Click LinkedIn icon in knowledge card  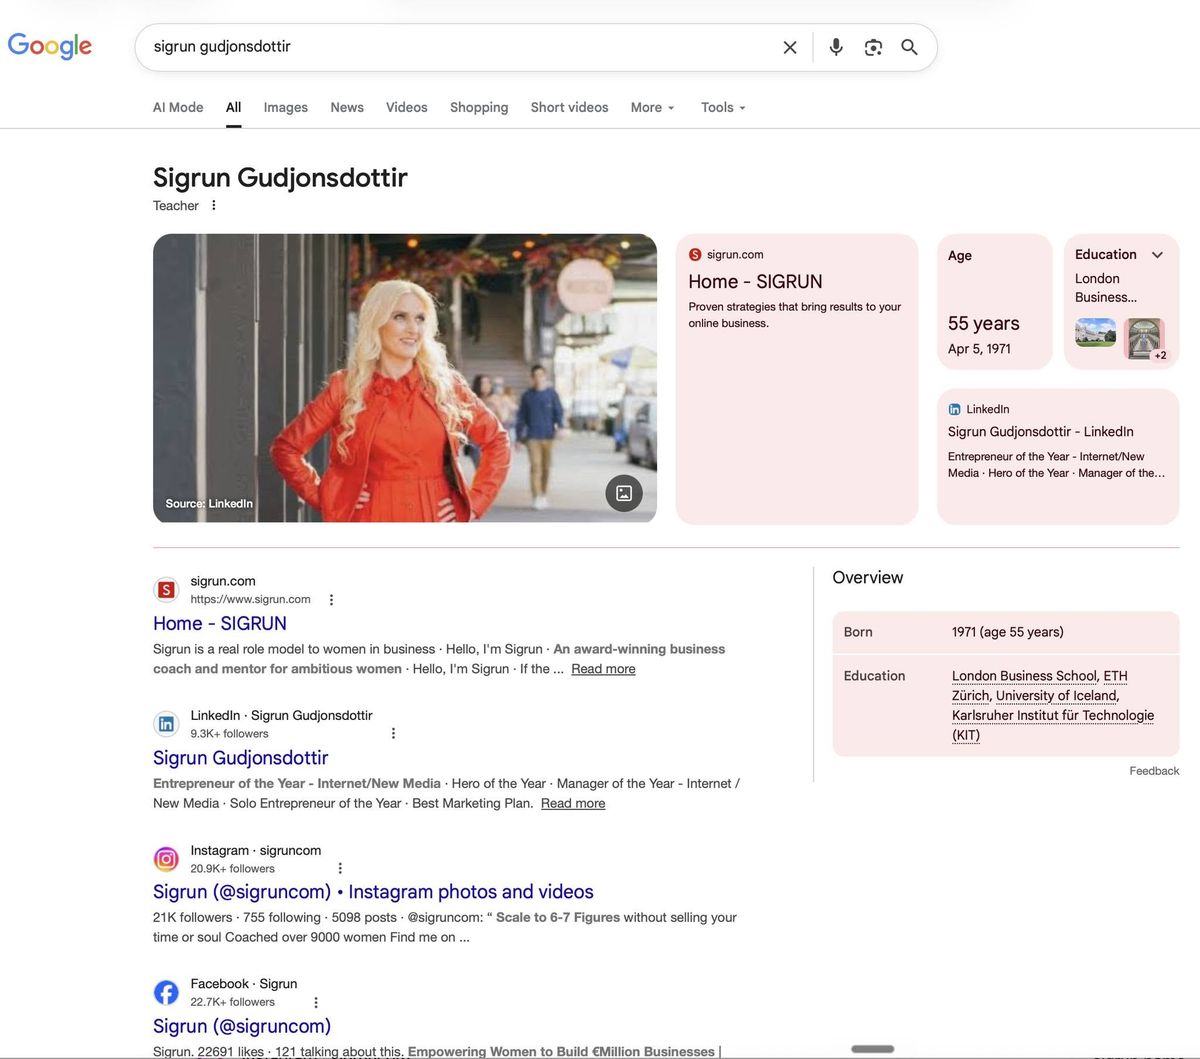954,409
